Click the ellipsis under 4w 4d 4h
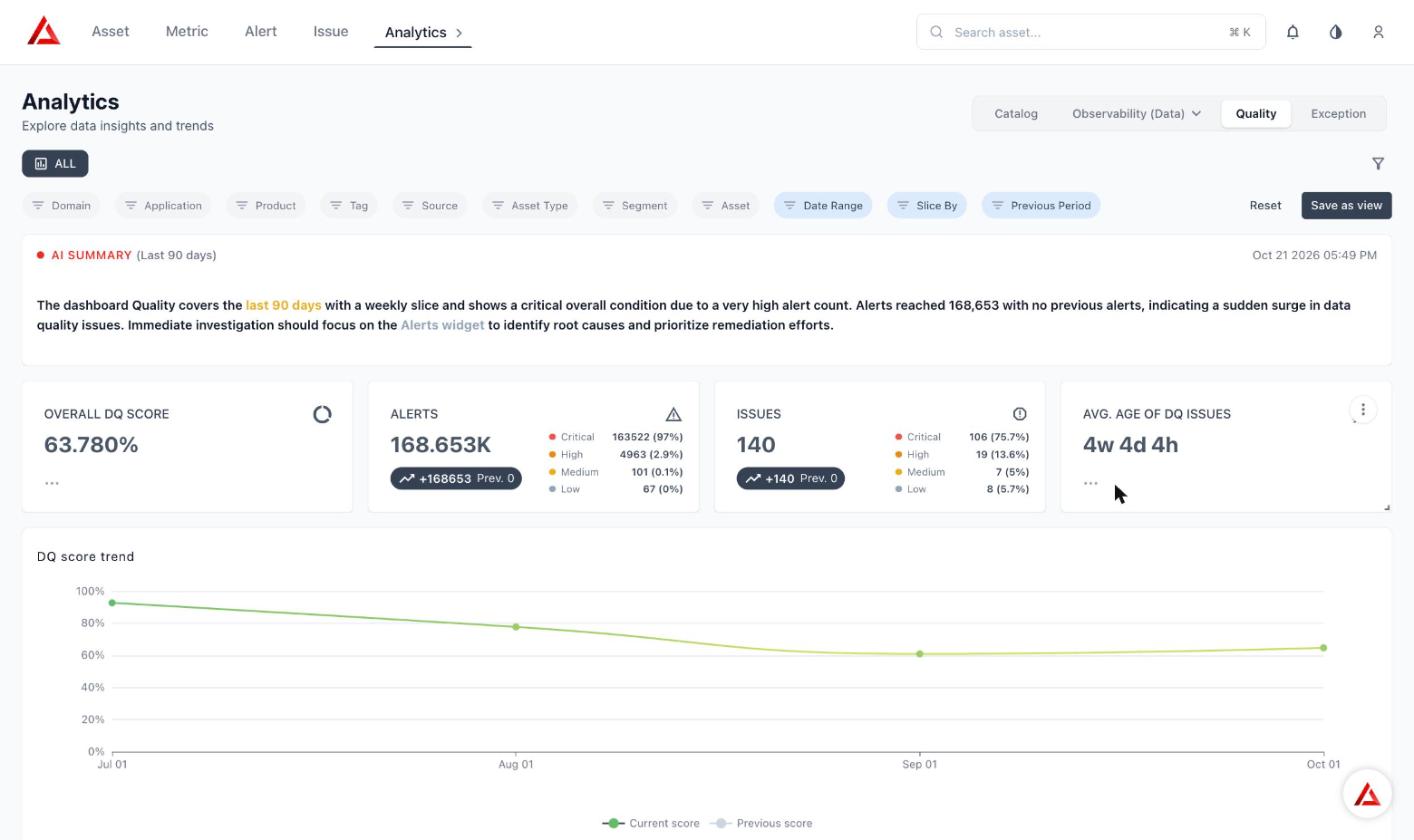The height and width of the screenshot is (840, 1414). pyautogui.click(x=1091, y=483)
